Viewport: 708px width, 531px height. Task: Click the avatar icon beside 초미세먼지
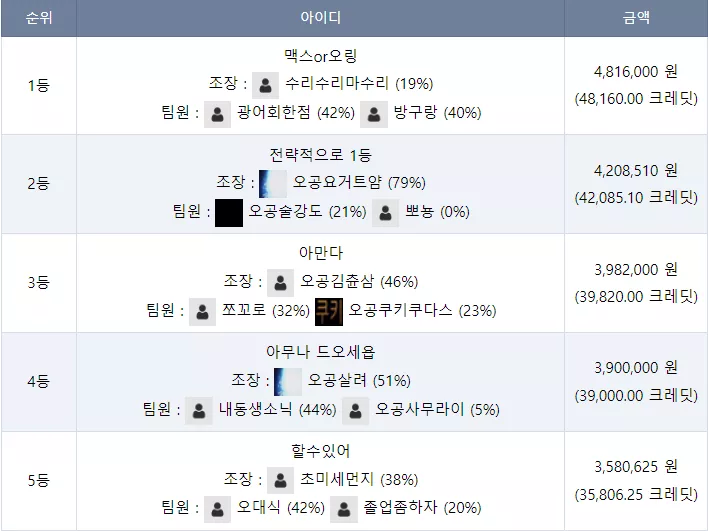coord(280,480)
